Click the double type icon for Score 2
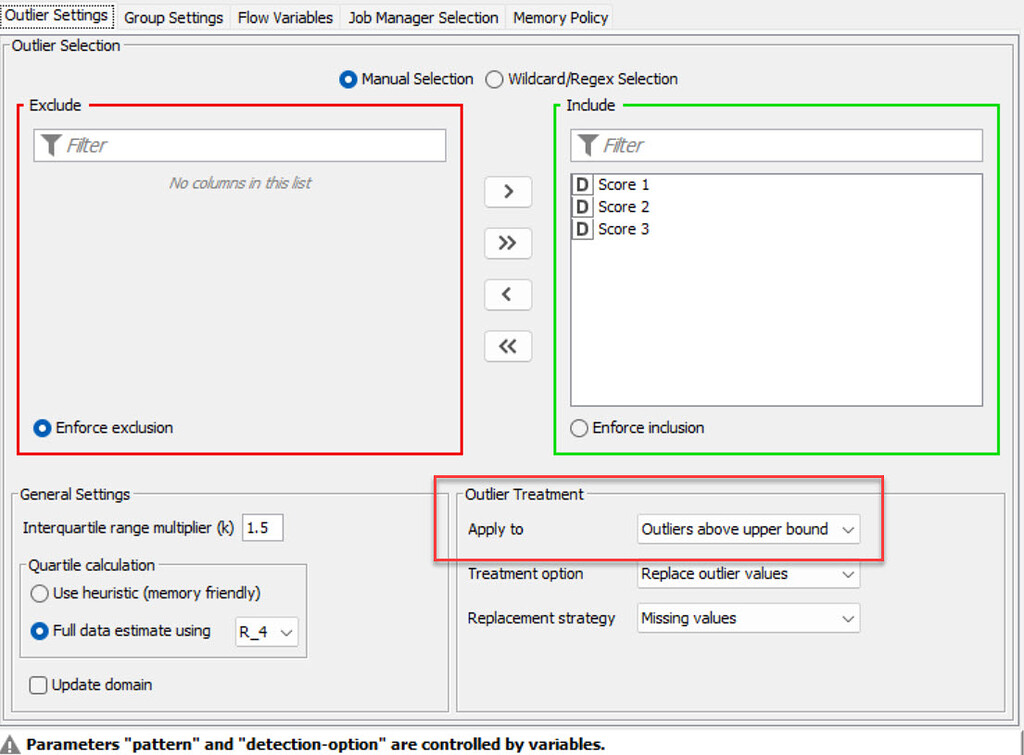The width and height of the screenshot is (1024, 755). click(x=582, y=207)
